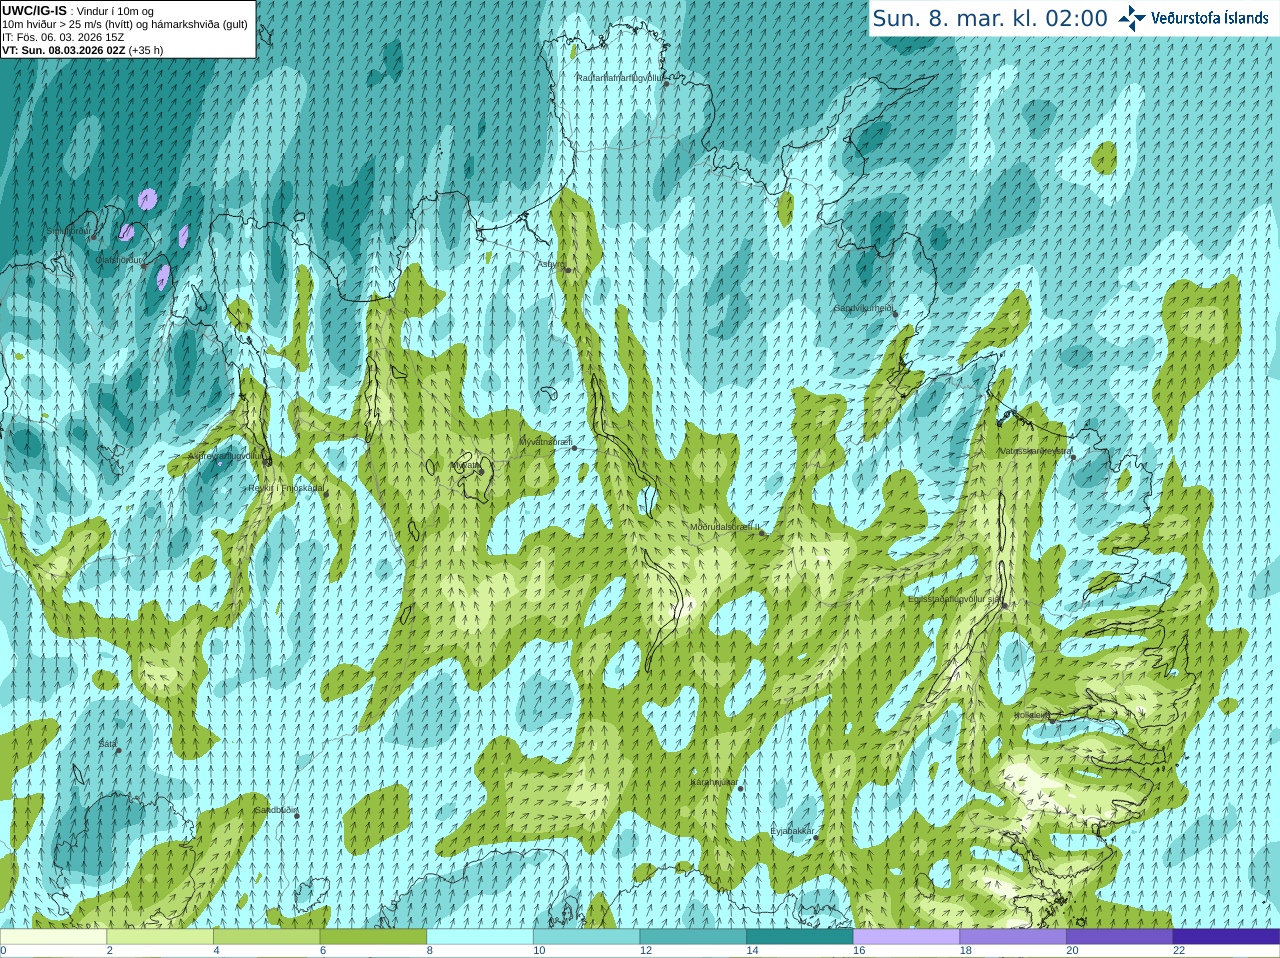Viewport: 1280px width, 958px height.
Task: Click the '10m hviður > 25 m/s' description line
Action: [125, 24]
